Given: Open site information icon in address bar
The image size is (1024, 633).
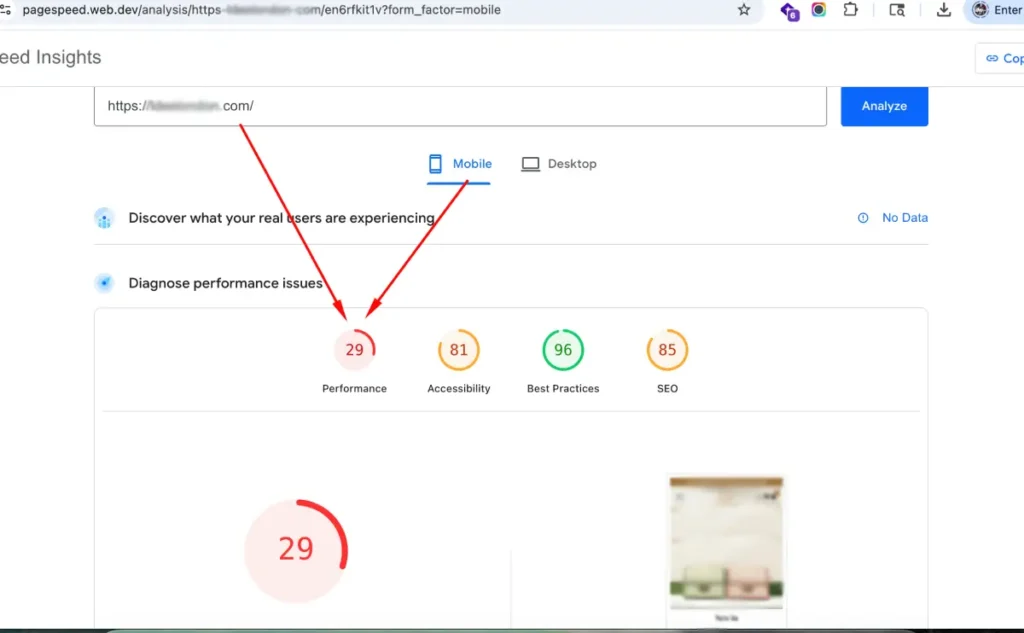Looking at the screenshot, I should pos(6,10).
